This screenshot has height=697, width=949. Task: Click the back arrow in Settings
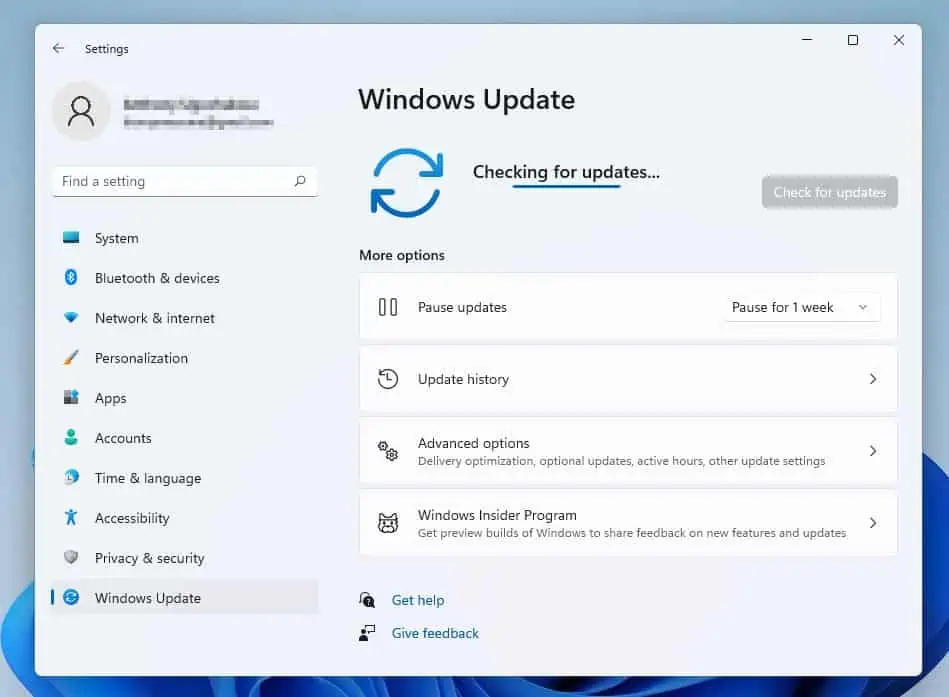click(58, 48)
